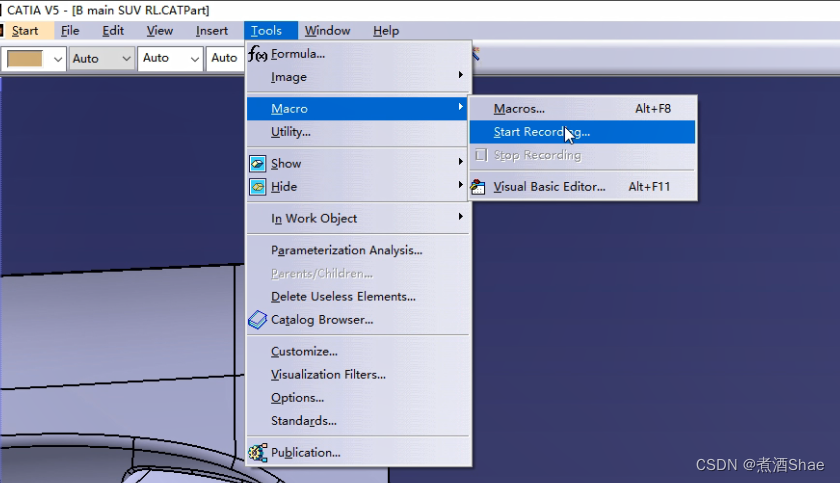
Task: Open Visual Basic Editor... entry
Action: [583, 187]
